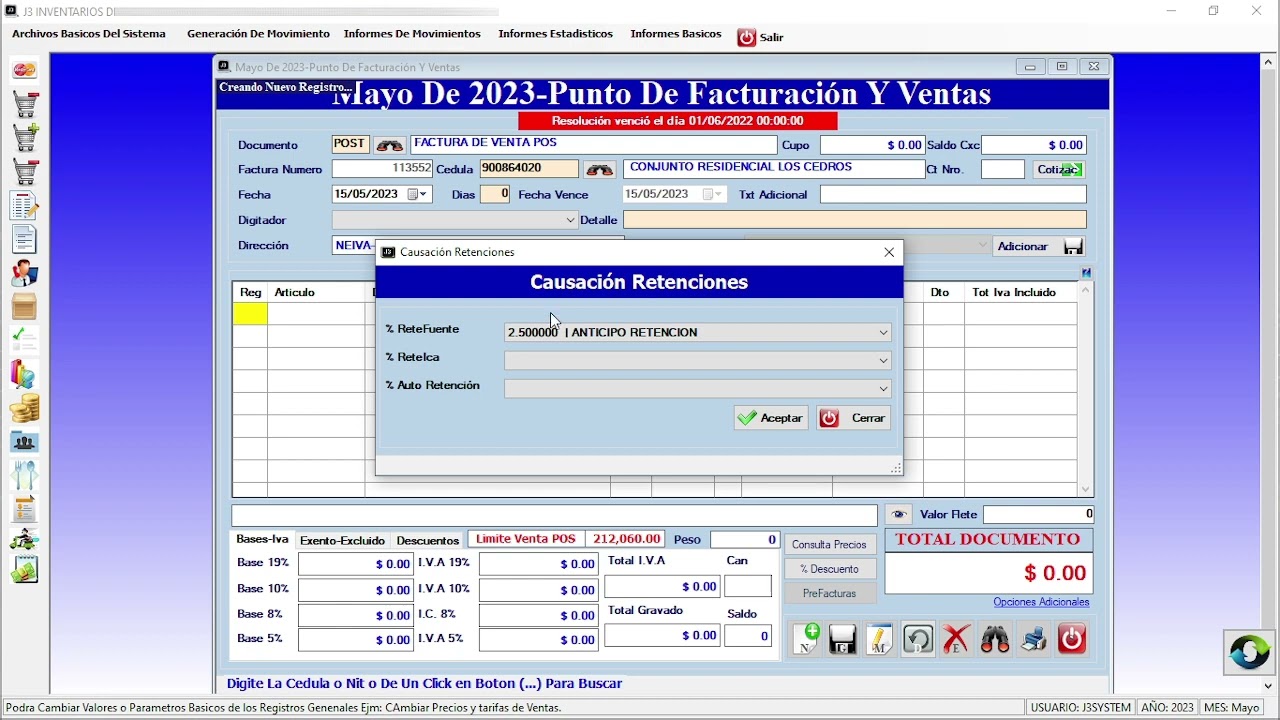Click the Factura Numero field 113552

(x=383, y=169)
